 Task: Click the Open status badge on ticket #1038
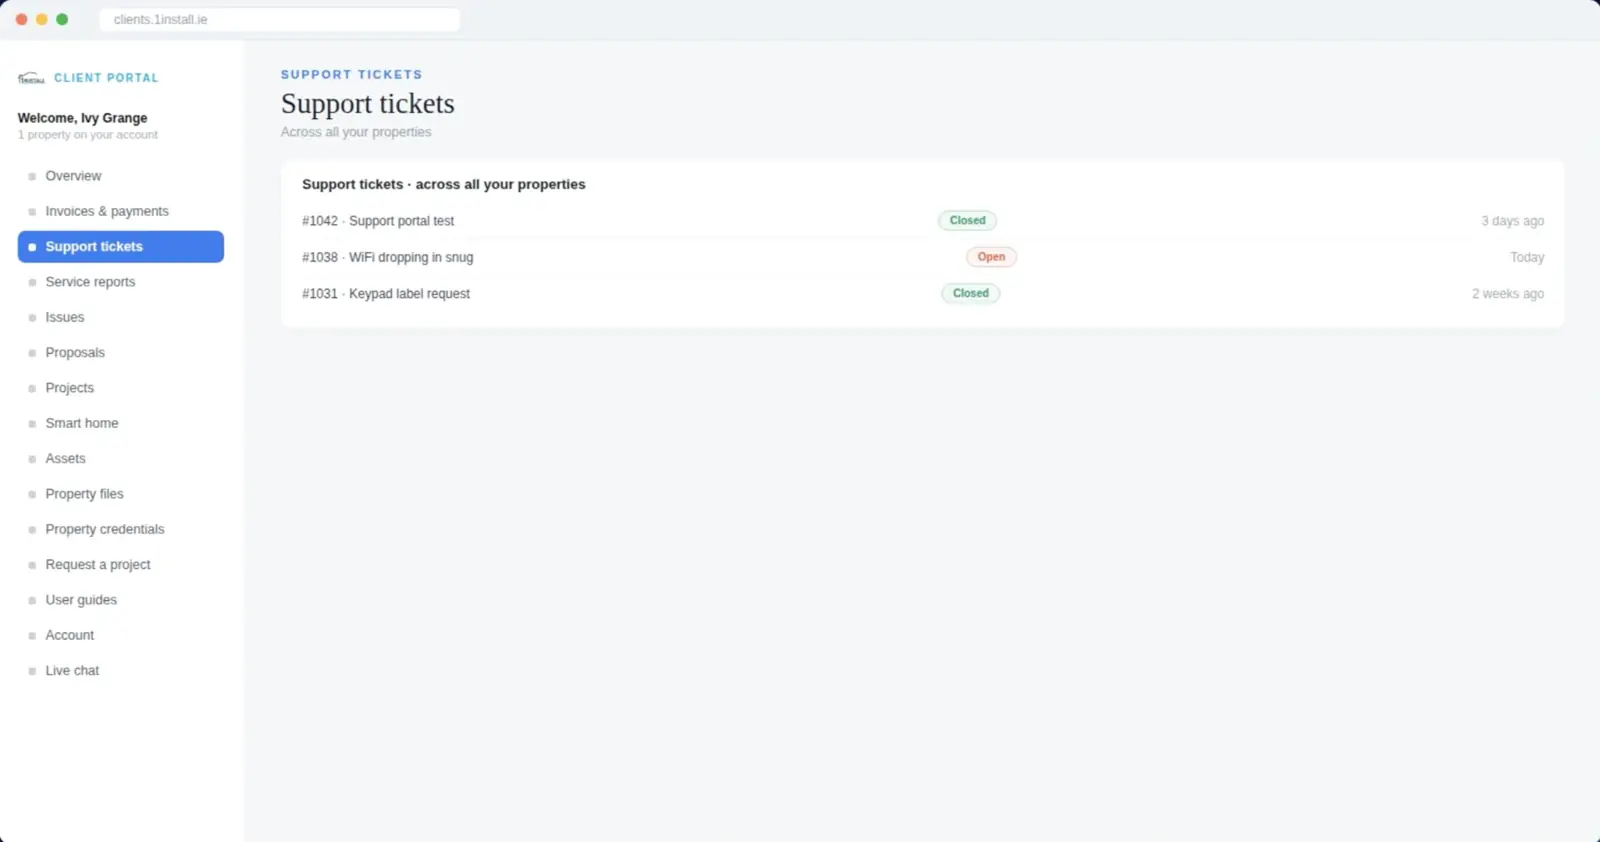click(991, 257)
